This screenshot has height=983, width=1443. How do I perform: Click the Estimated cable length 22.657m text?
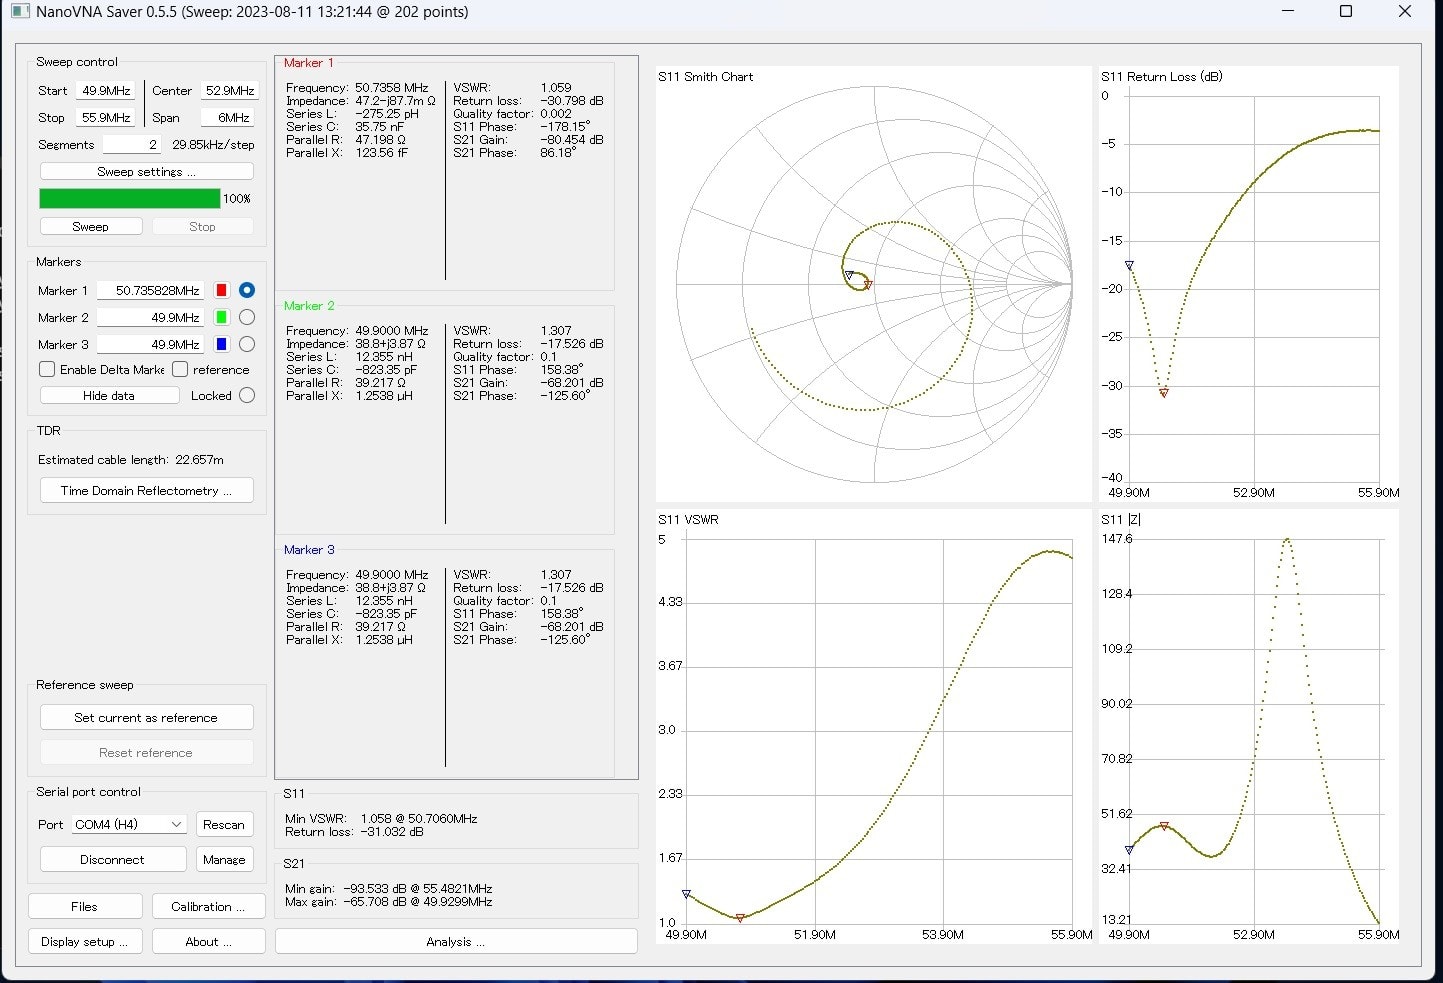pyautogui.click(x=131, y=460)
